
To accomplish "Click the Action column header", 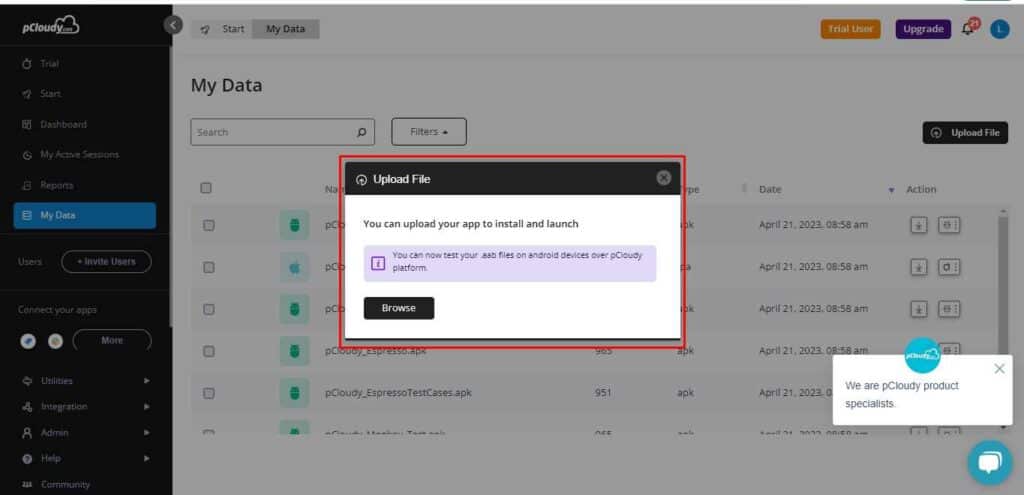I will tap(921, 189).
